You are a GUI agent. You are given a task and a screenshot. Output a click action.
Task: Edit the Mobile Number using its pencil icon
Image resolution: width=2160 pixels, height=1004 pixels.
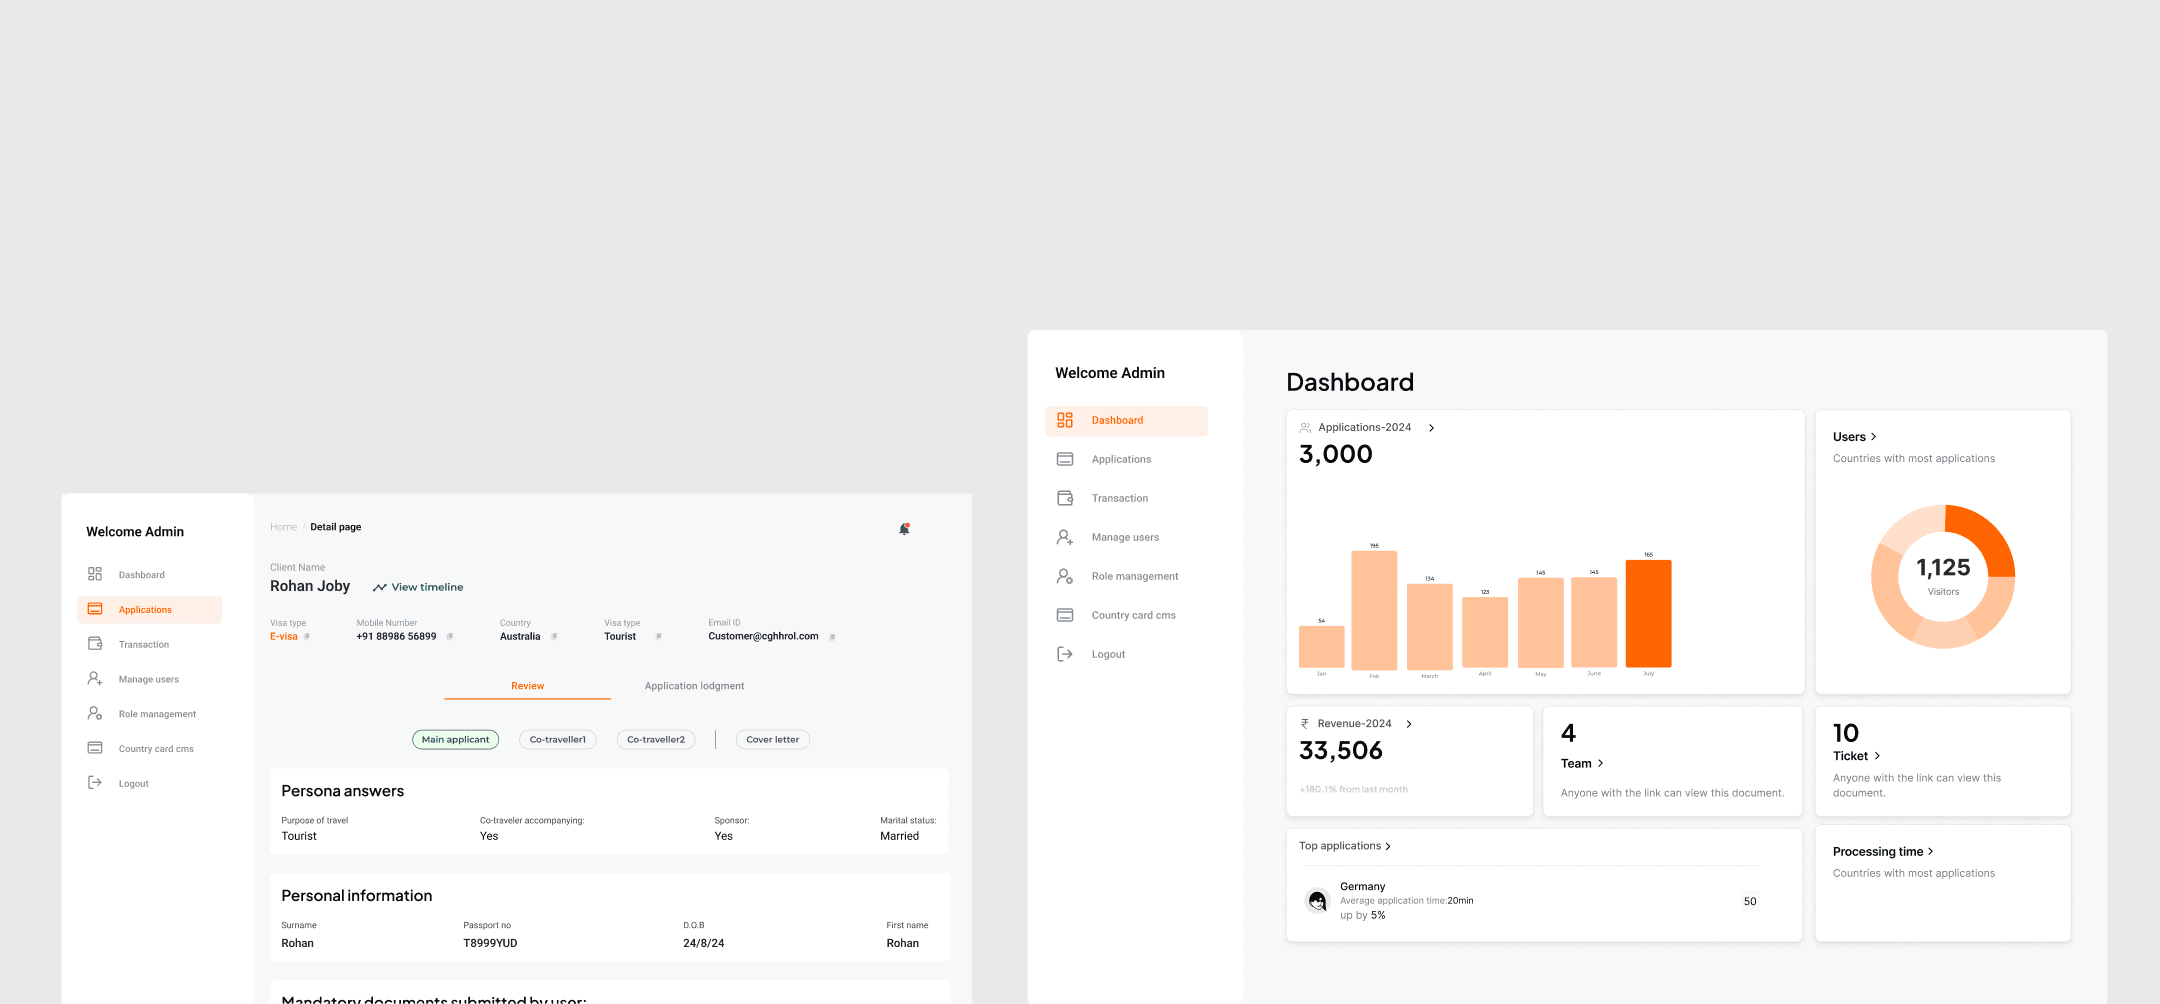point(450,636)
